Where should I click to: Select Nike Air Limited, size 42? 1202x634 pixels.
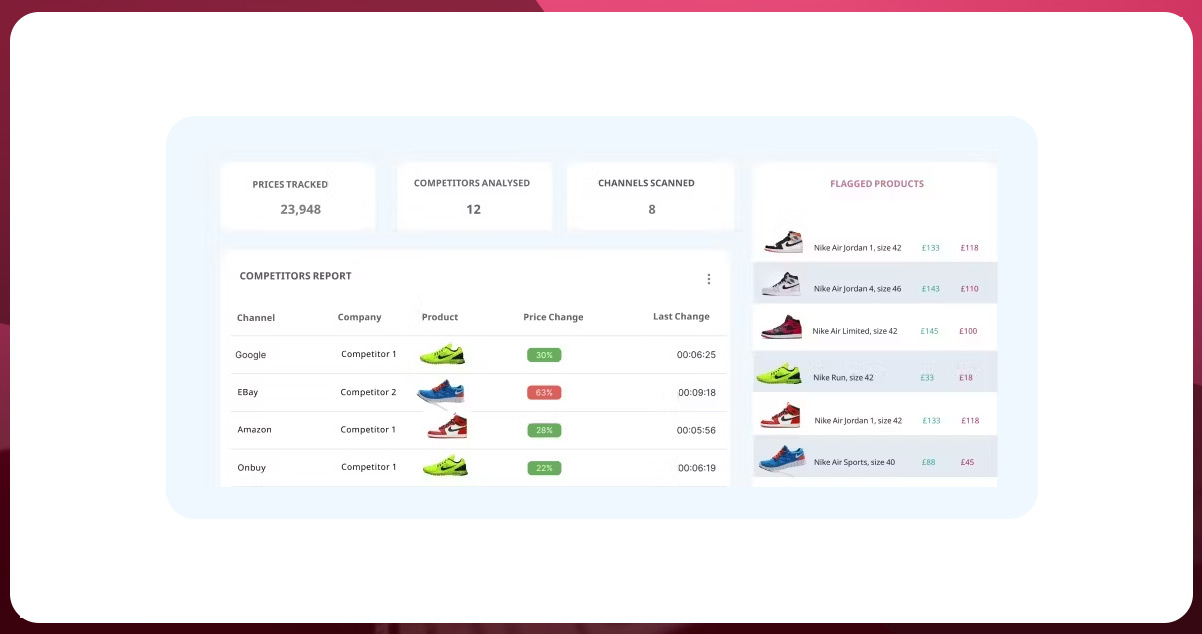click(x=855, y=331)
